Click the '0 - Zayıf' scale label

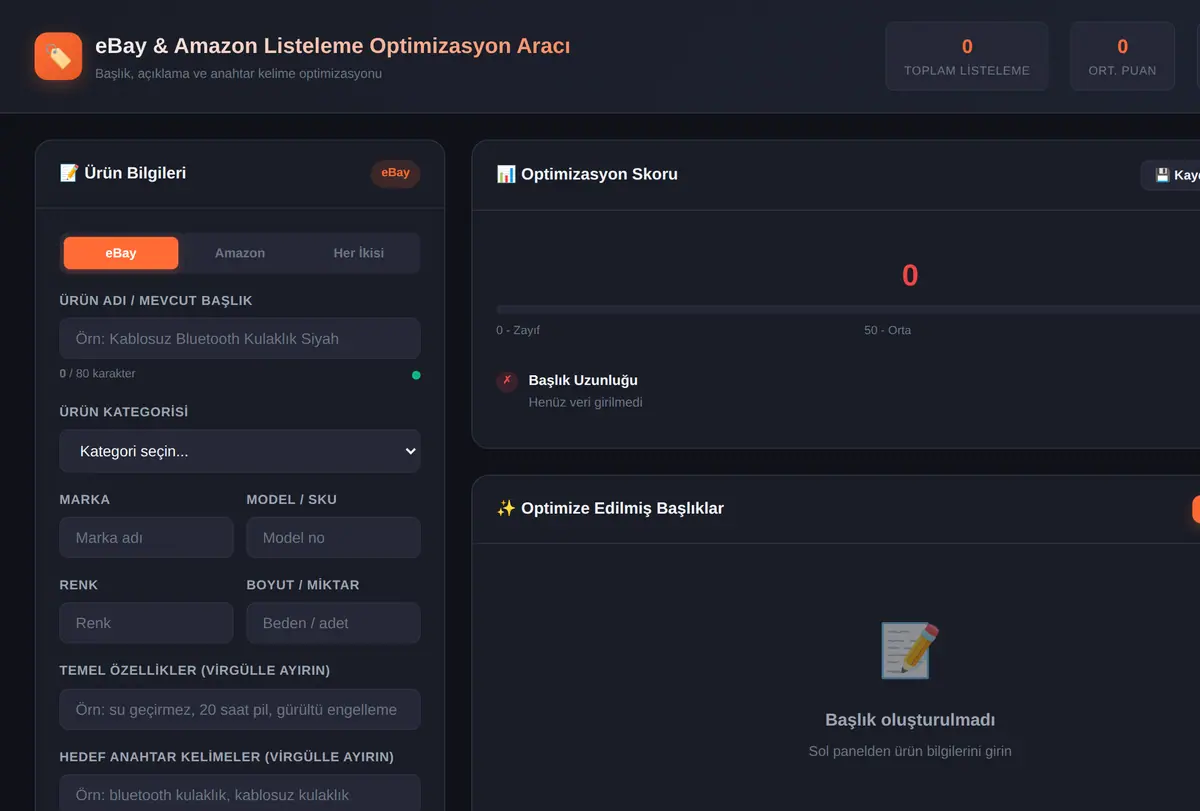[x=518, y=330]
